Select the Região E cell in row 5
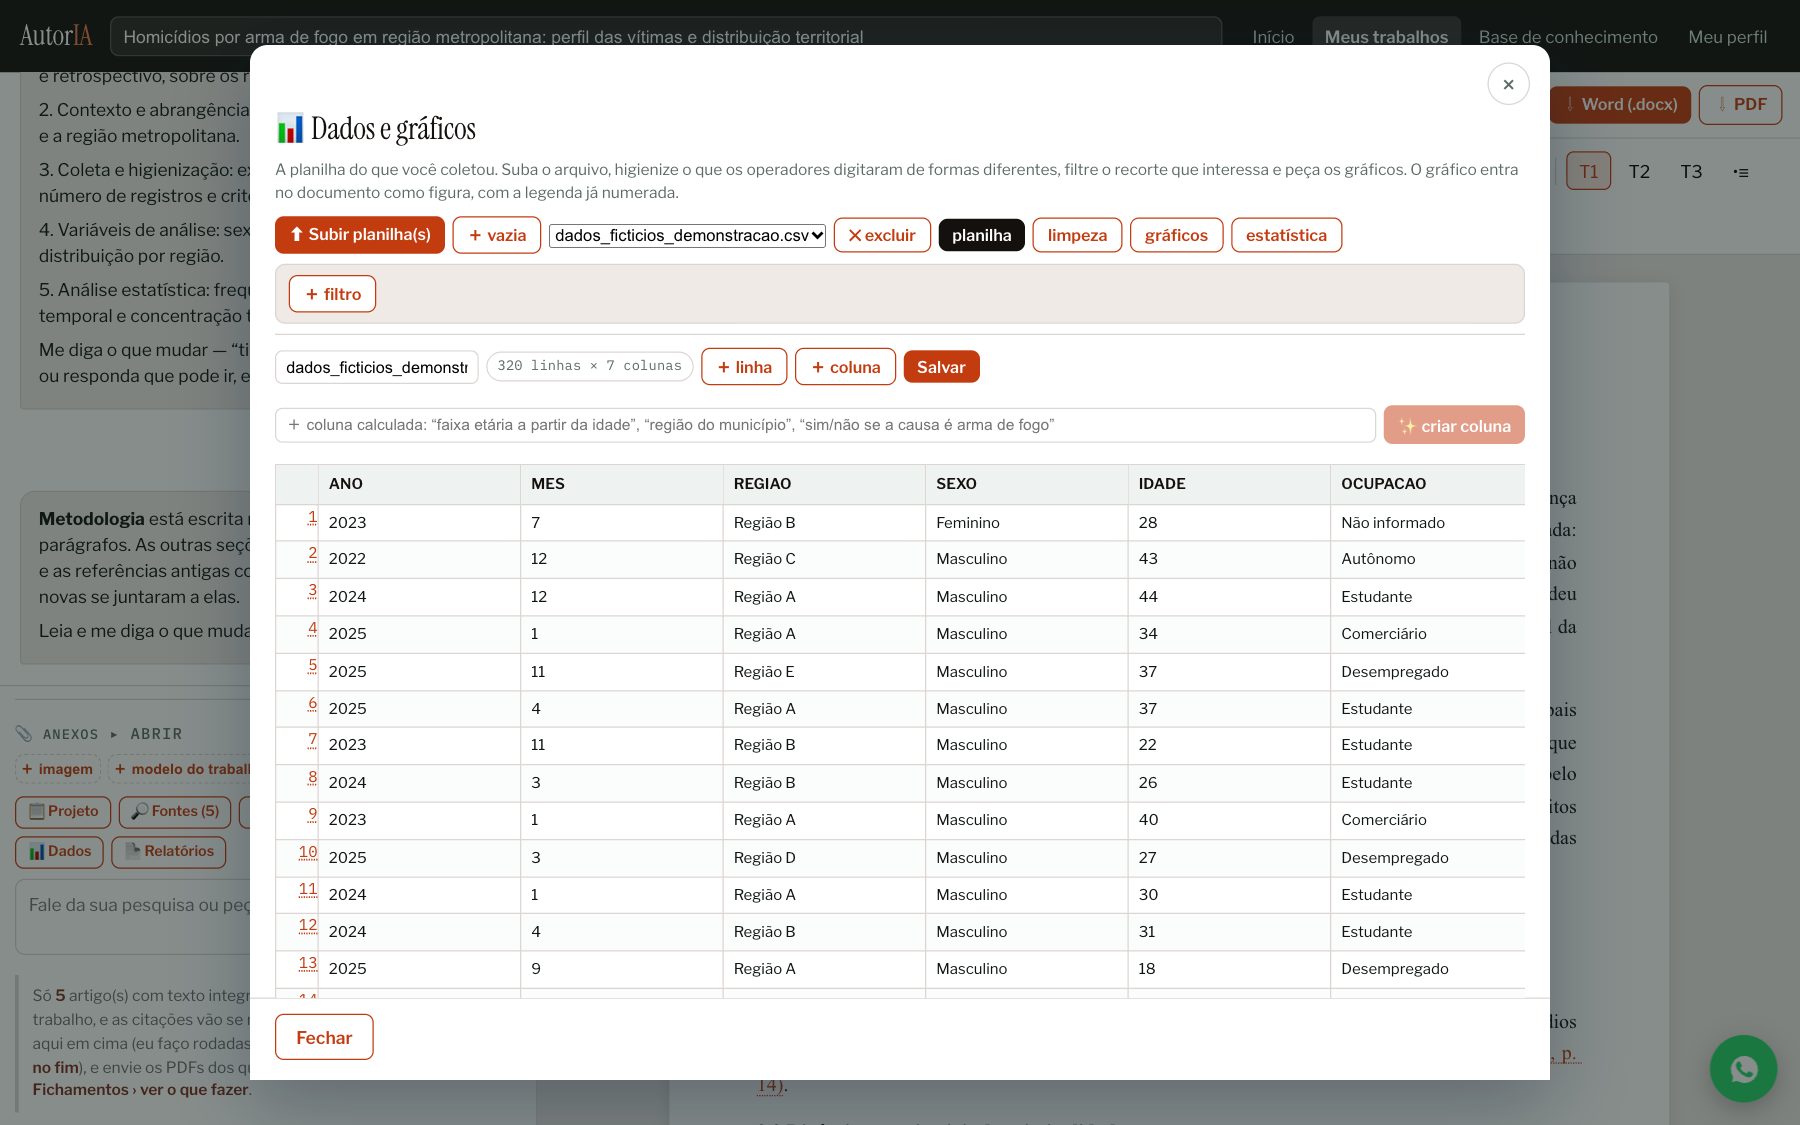Screen dimensions: 1800x1125 tap(824, 672)
